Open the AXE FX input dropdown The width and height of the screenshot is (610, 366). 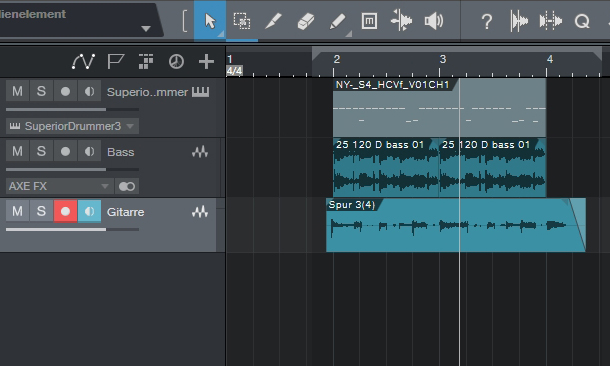click(60, 186)
